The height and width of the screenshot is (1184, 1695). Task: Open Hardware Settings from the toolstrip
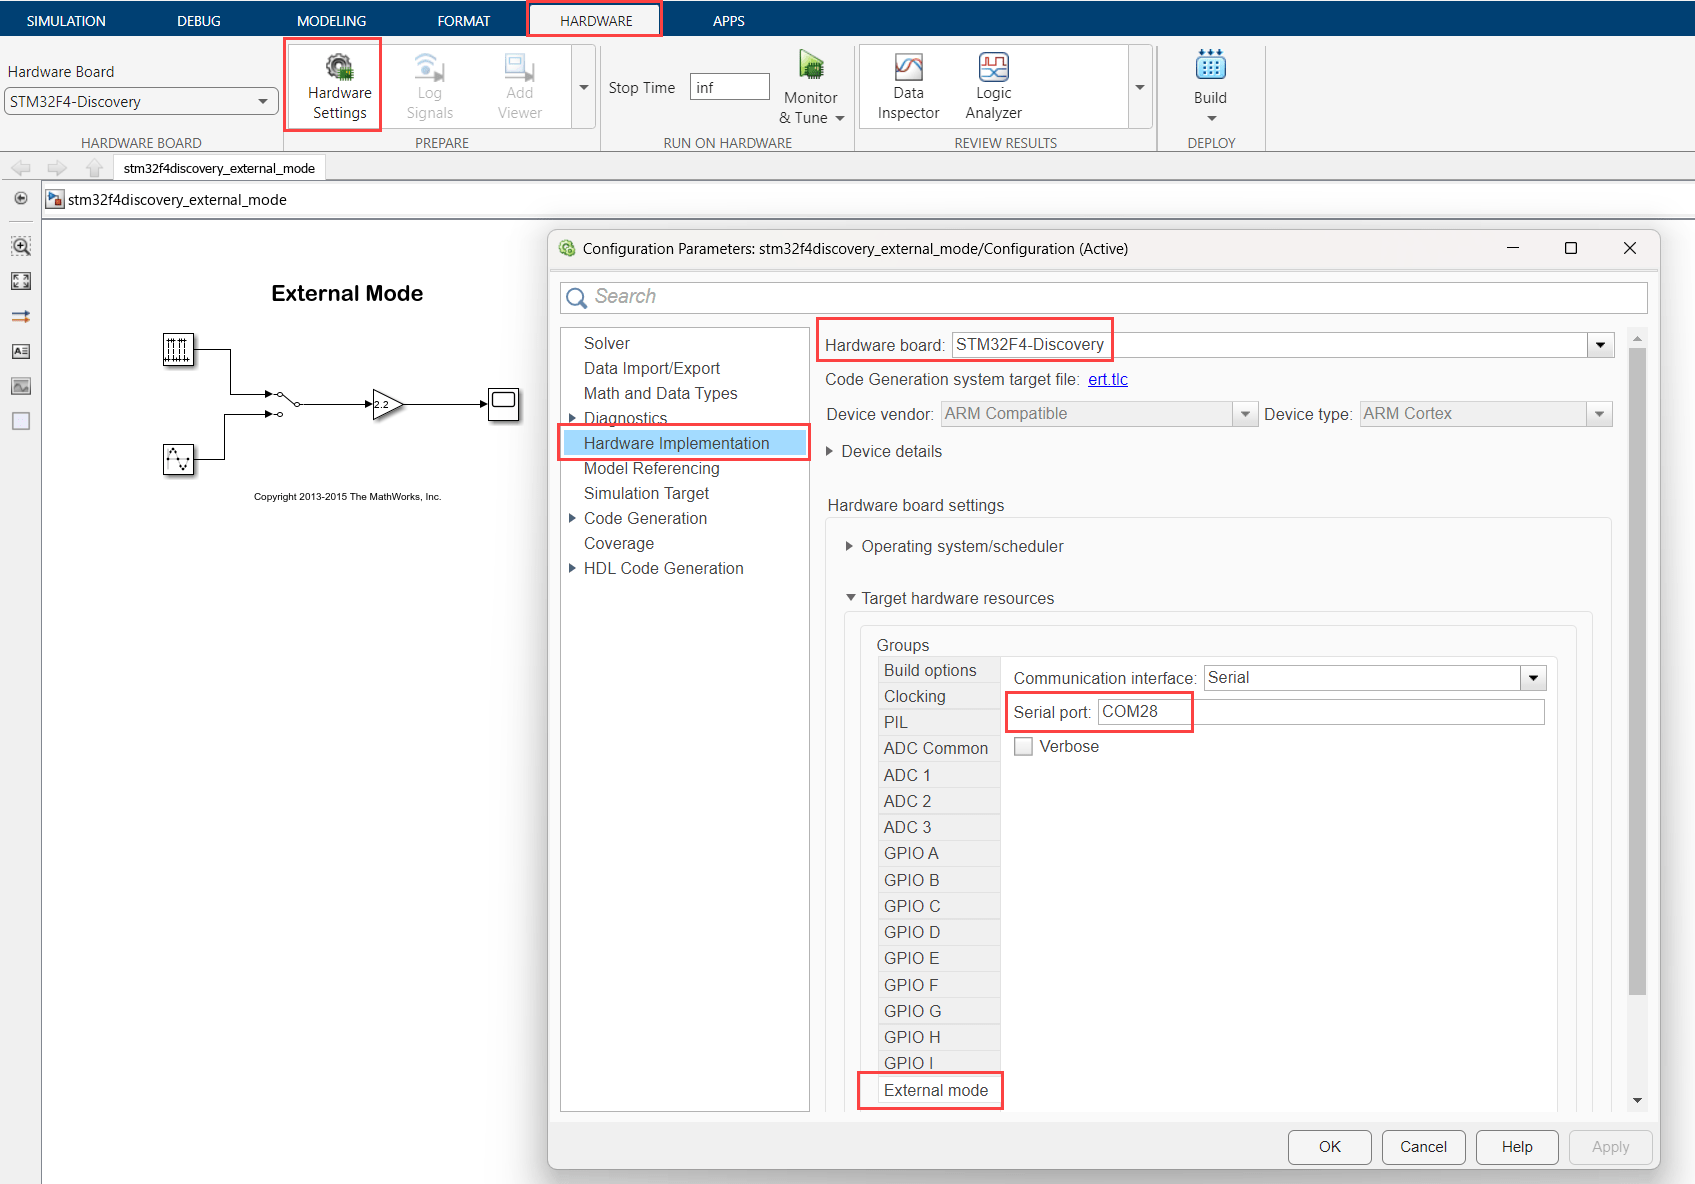[339, 86]
